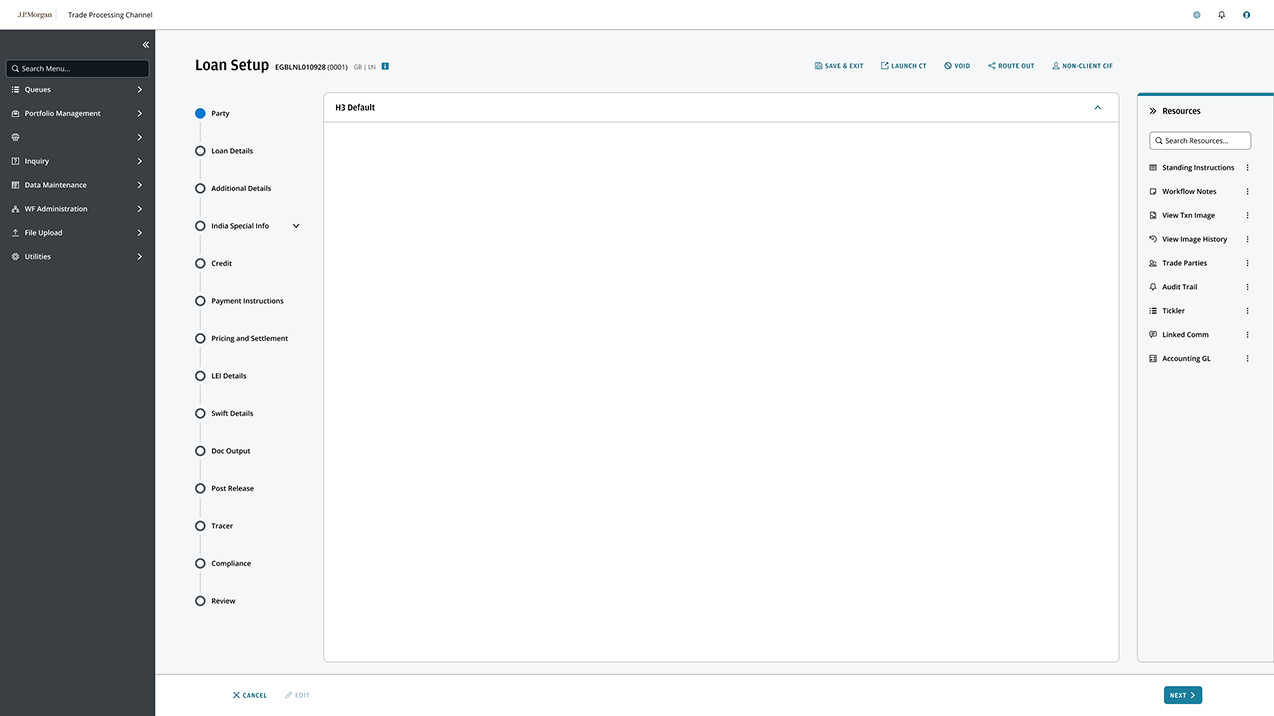Select the Additional Details step circle

pyautogui.click(x=200, y=189)
